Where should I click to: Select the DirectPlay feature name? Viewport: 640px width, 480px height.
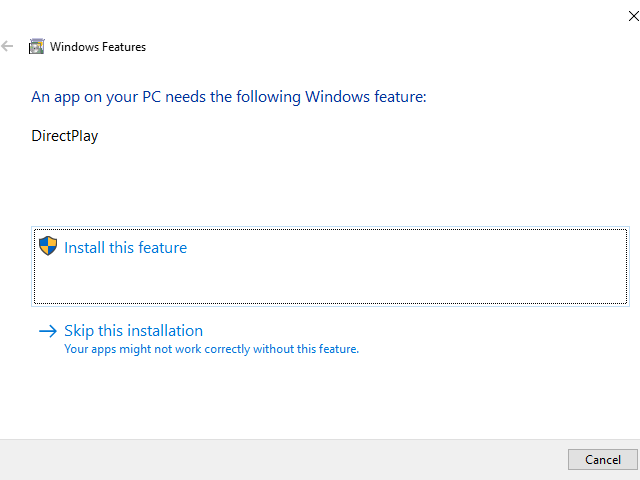65,136
